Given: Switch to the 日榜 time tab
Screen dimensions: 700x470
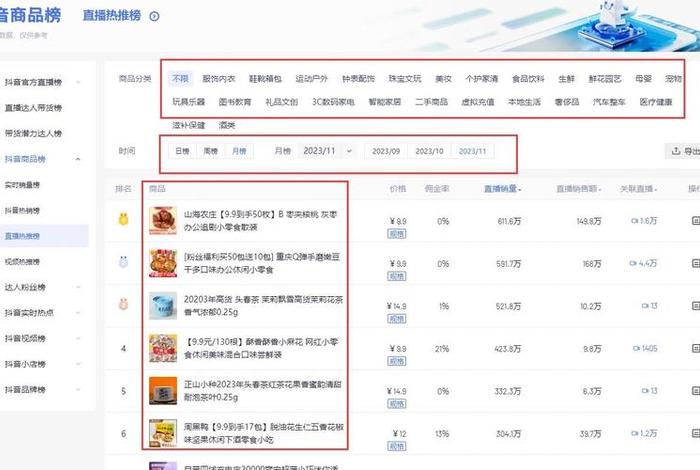Looking at the screenshot, I should pos(182,151).
